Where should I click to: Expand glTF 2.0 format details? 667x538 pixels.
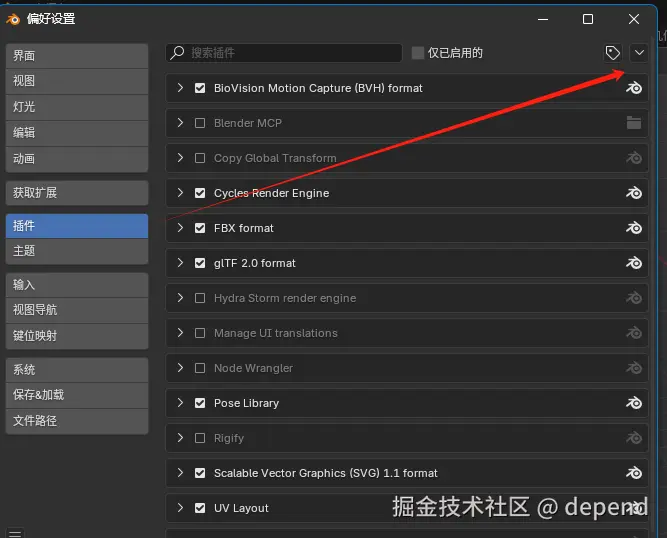point(180,262)
